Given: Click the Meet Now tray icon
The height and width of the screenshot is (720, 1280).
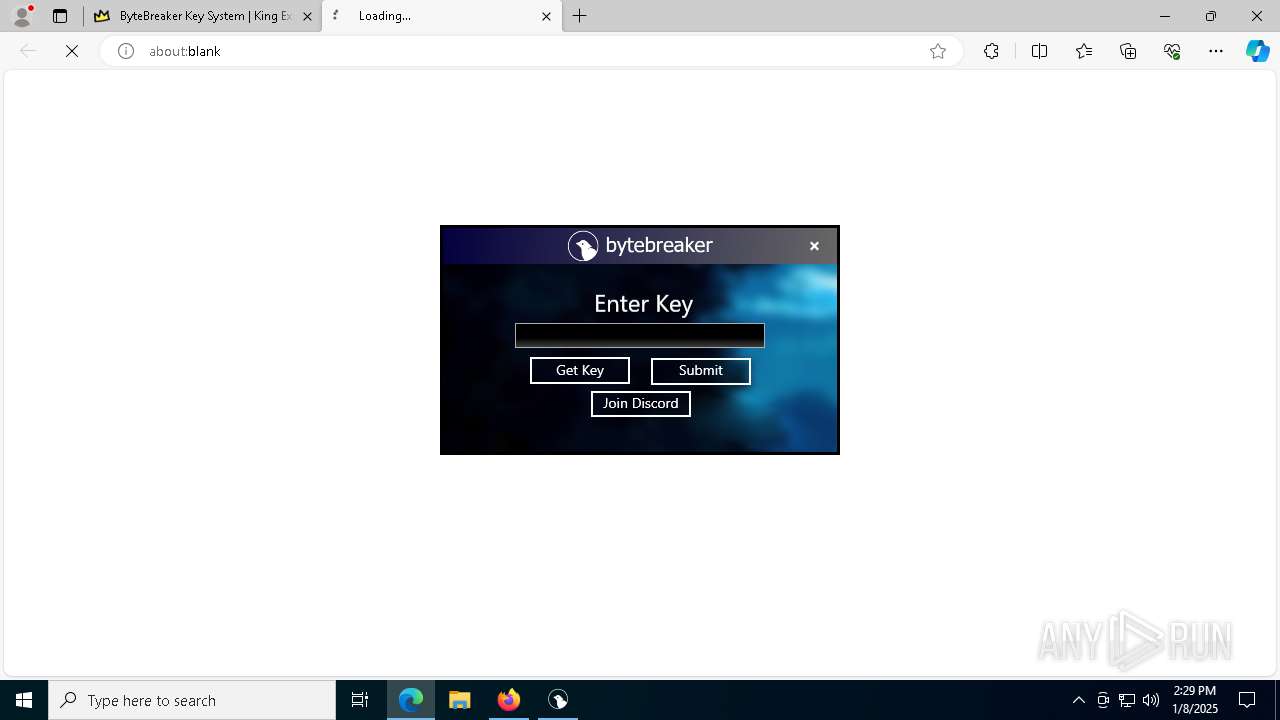Looking at the screenshot, I should [x=1103, y=700].
